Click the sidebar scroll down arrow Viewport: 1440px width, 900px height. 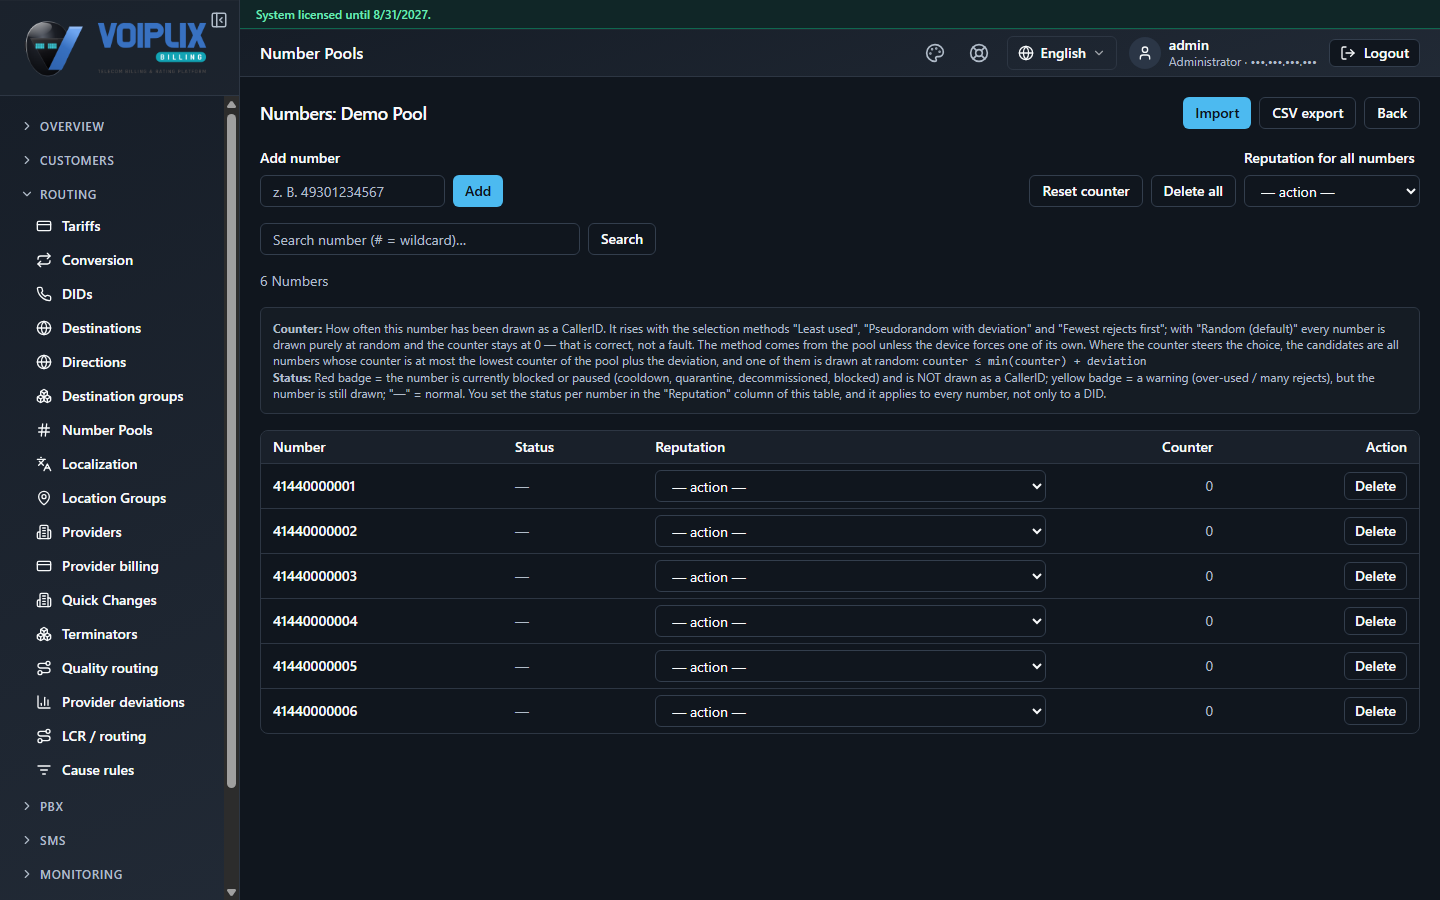tap(231, 892)
